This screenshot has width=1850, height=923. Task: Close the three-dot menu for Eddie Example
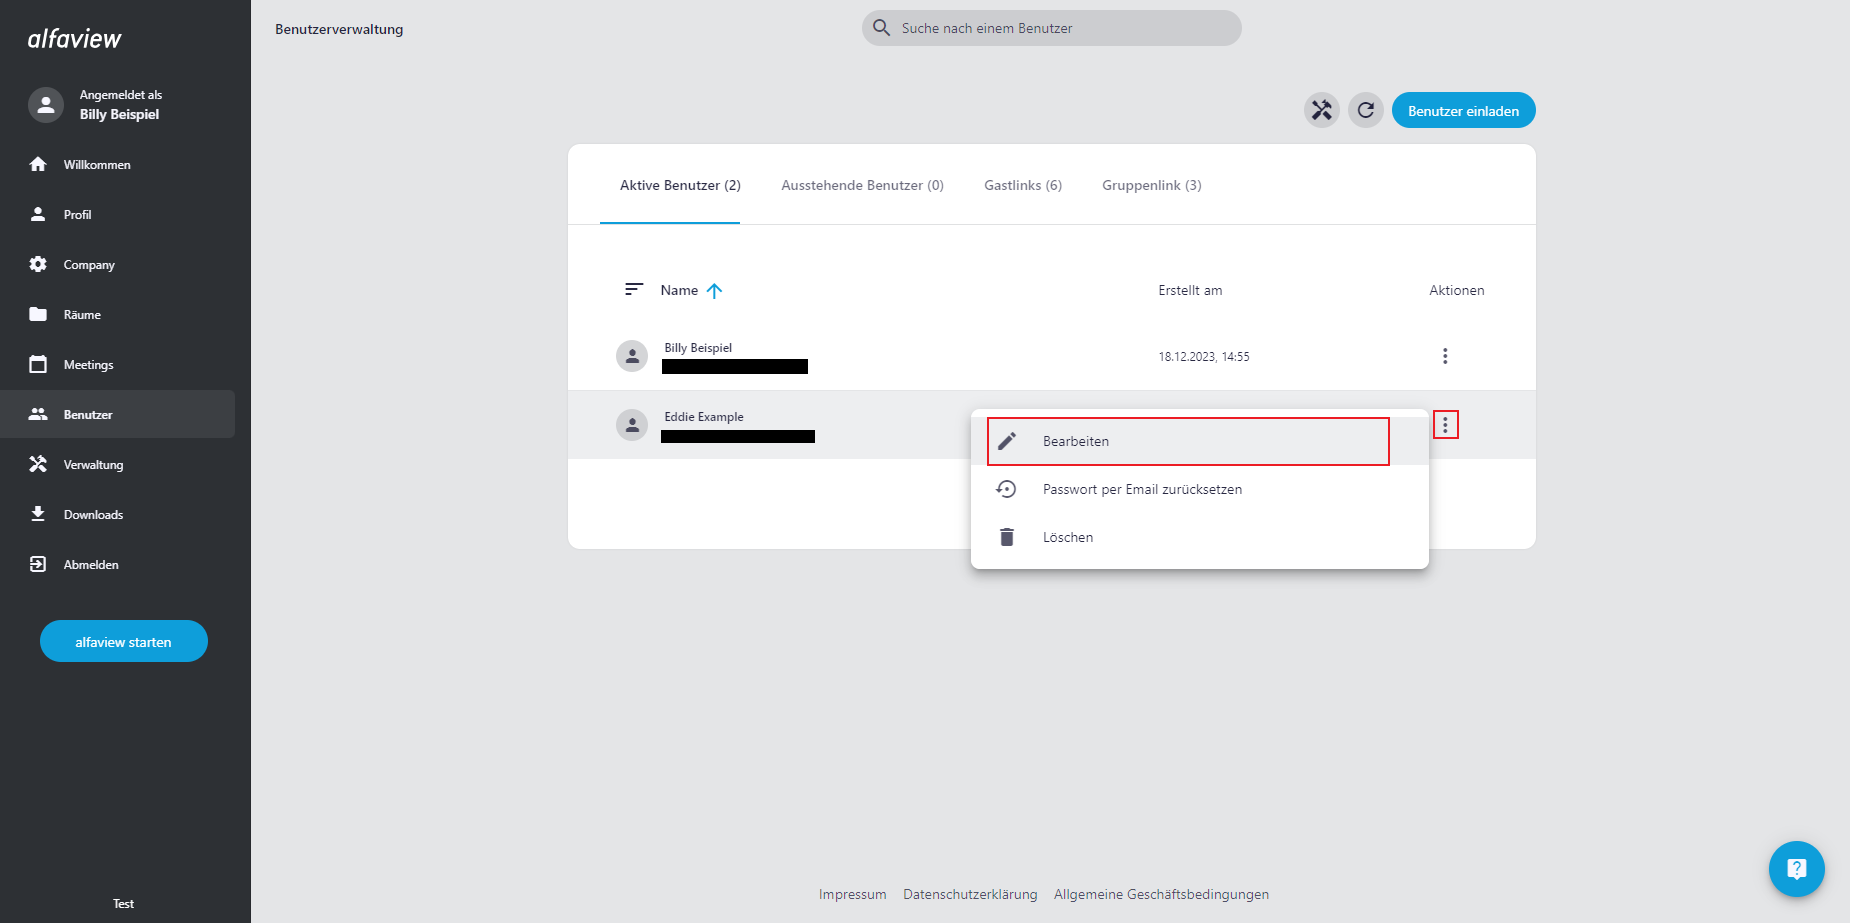pyautogui.click(x=1445, y=425)
